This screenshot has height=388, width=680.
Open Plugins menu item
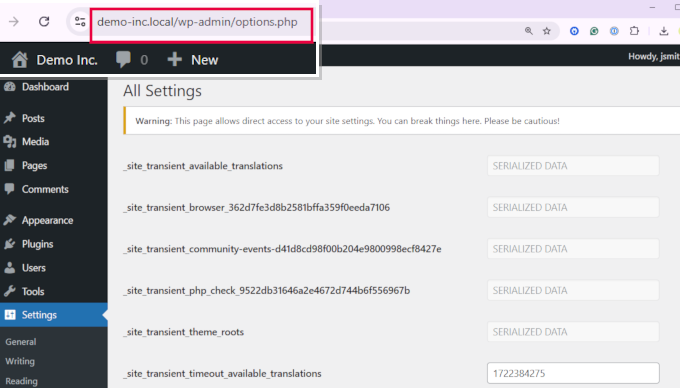(x=37, y=244)
